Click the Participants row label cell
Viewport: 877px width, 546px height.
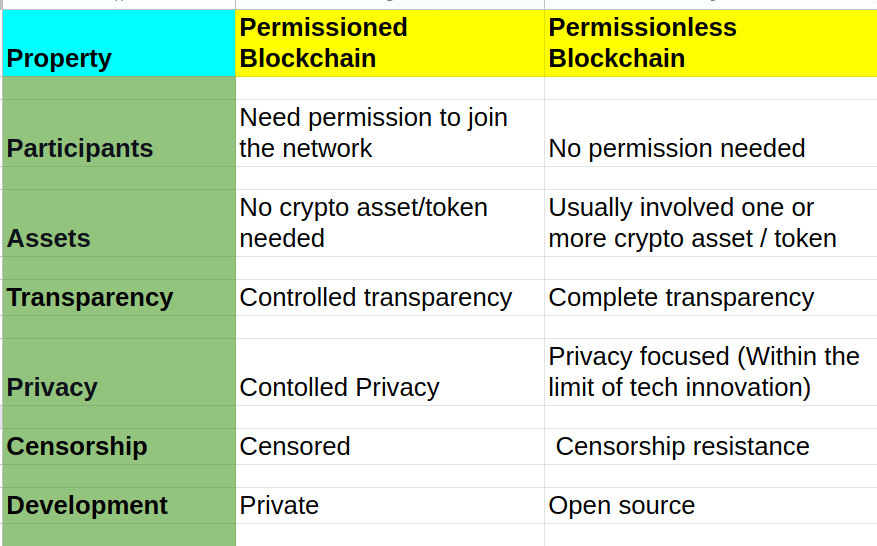(x=119, y=133)
